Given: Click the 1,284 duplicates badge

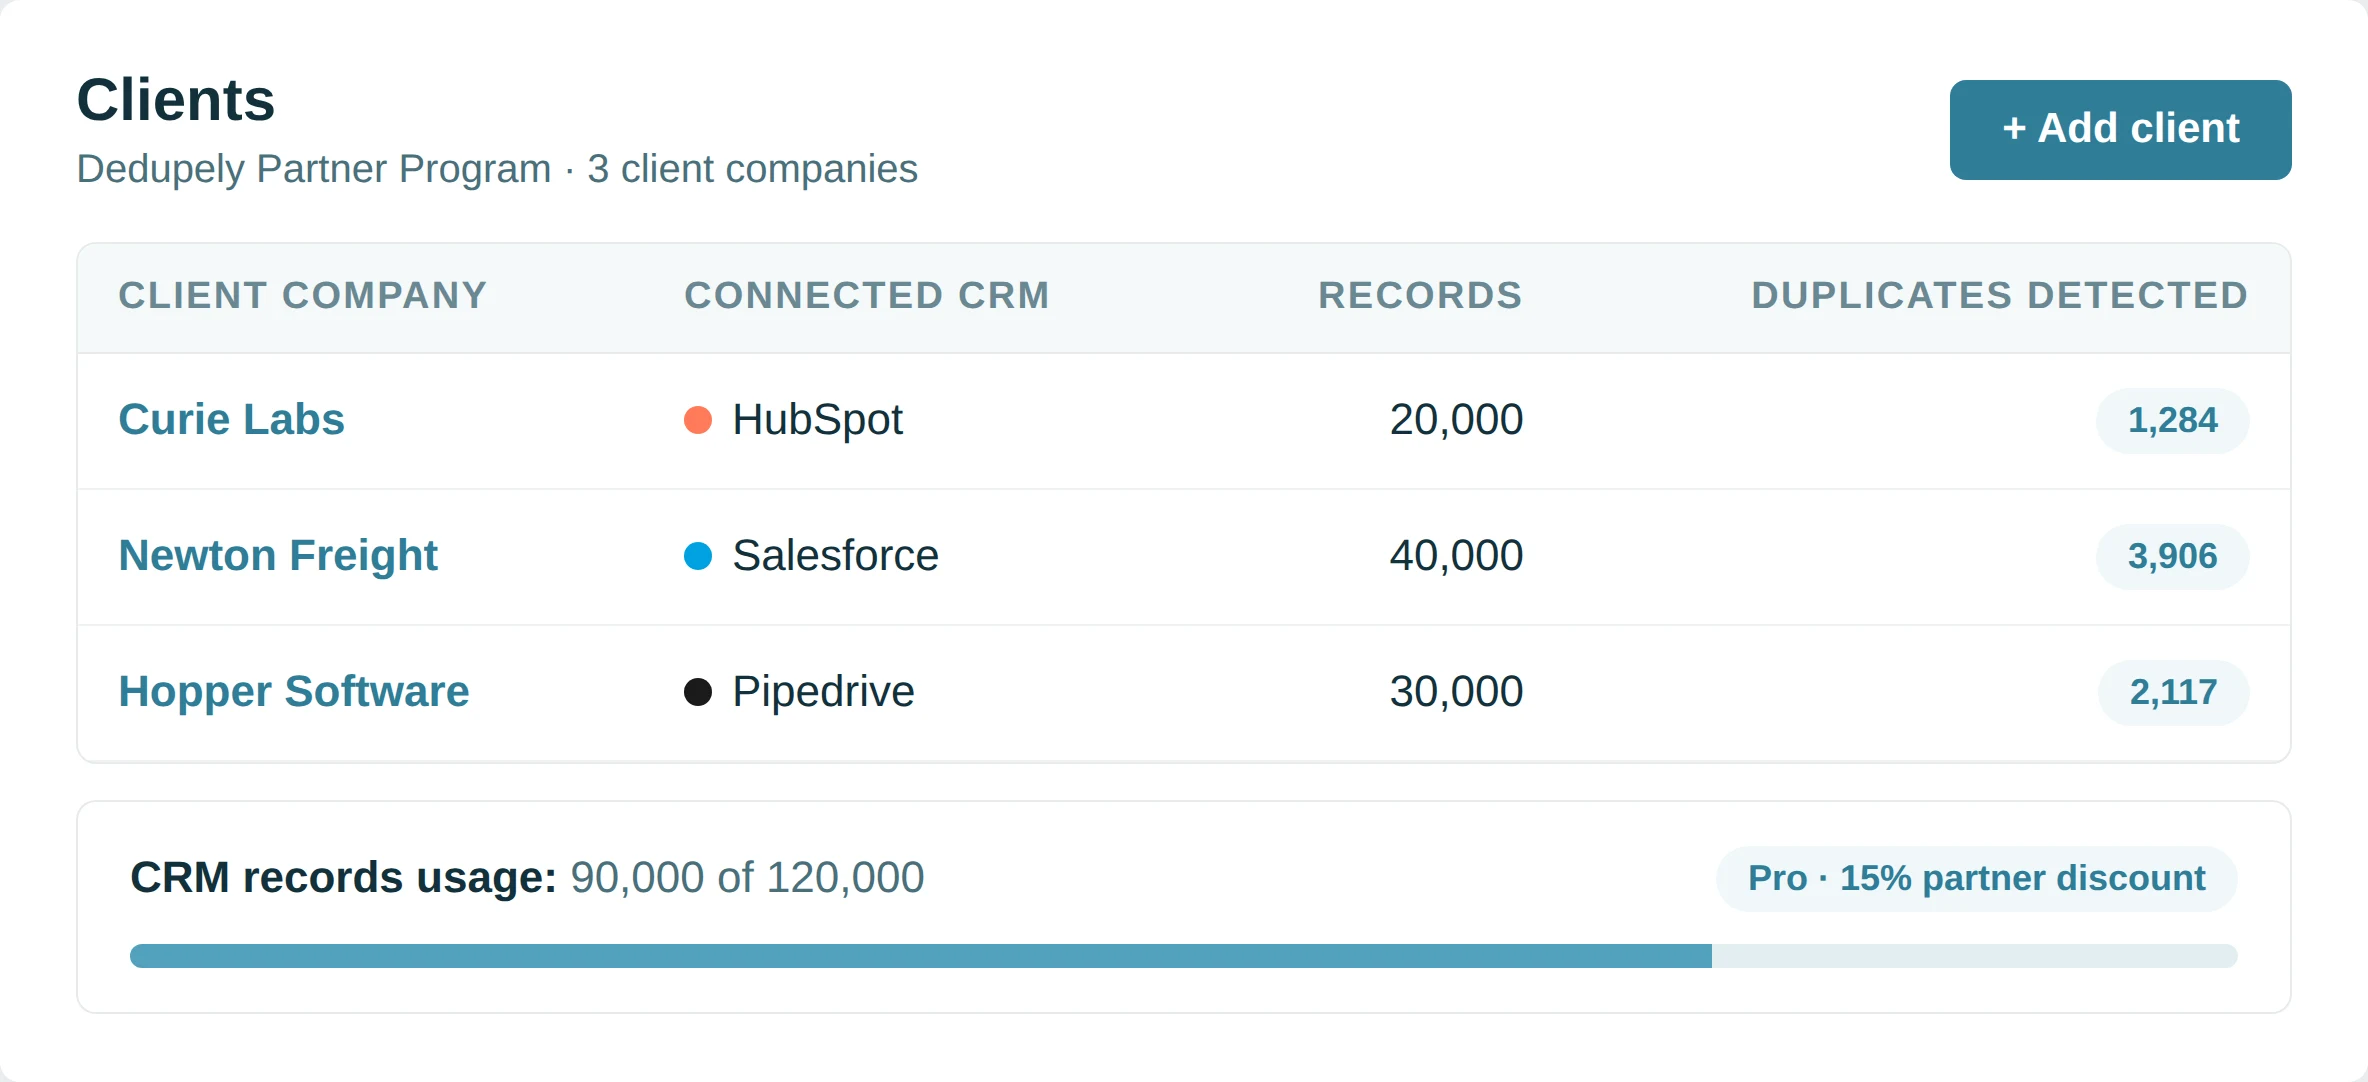Looking at the screenshot, I should point(2172,421).
